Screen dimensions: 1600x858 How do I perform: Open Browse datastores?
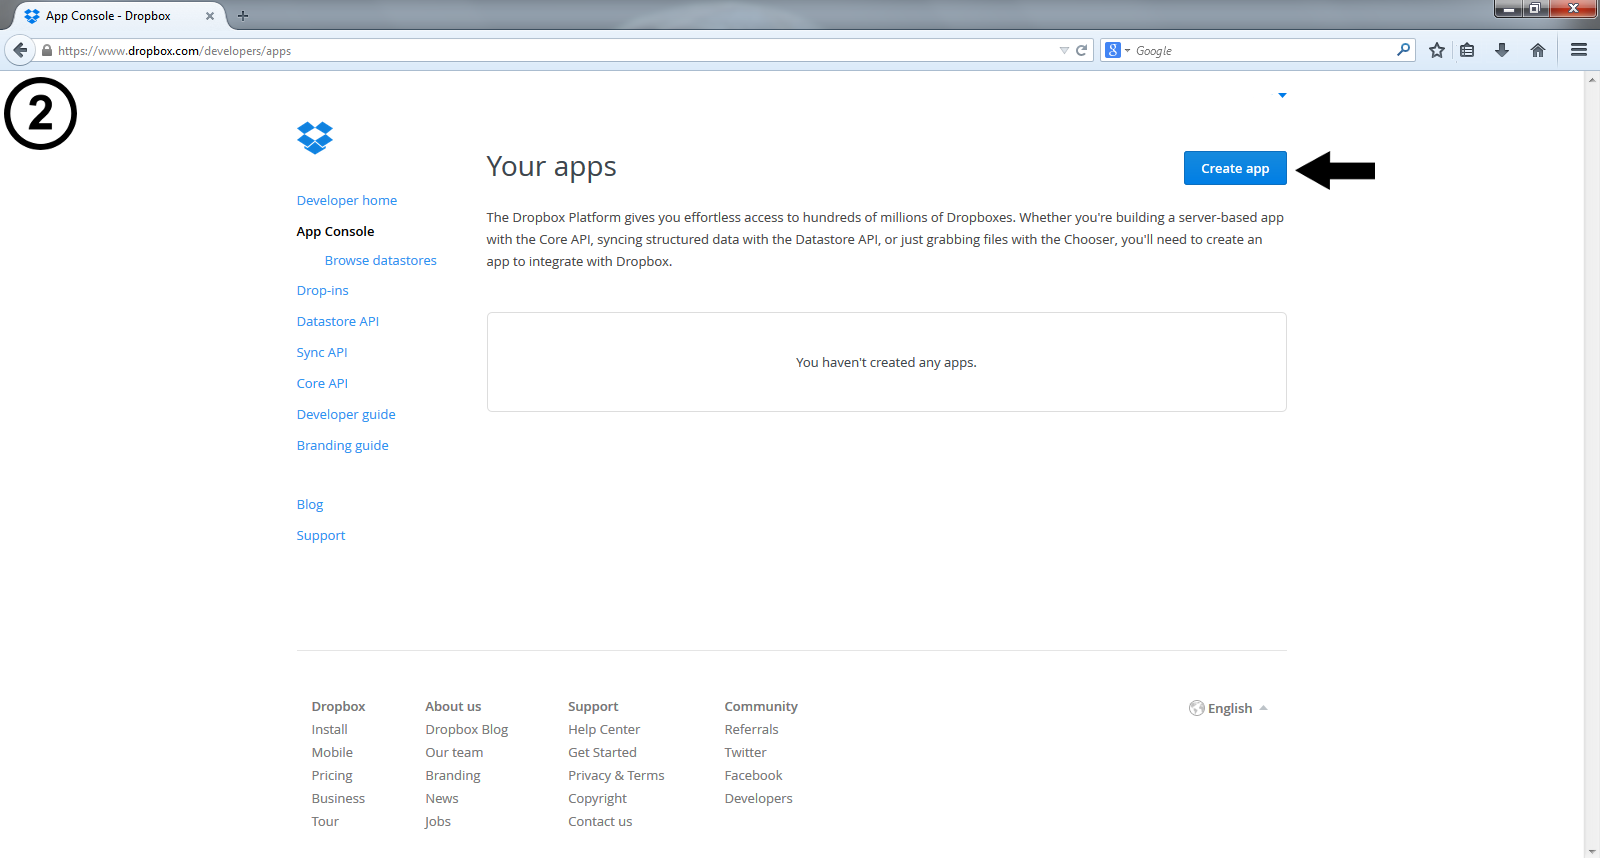coord(381,260)
